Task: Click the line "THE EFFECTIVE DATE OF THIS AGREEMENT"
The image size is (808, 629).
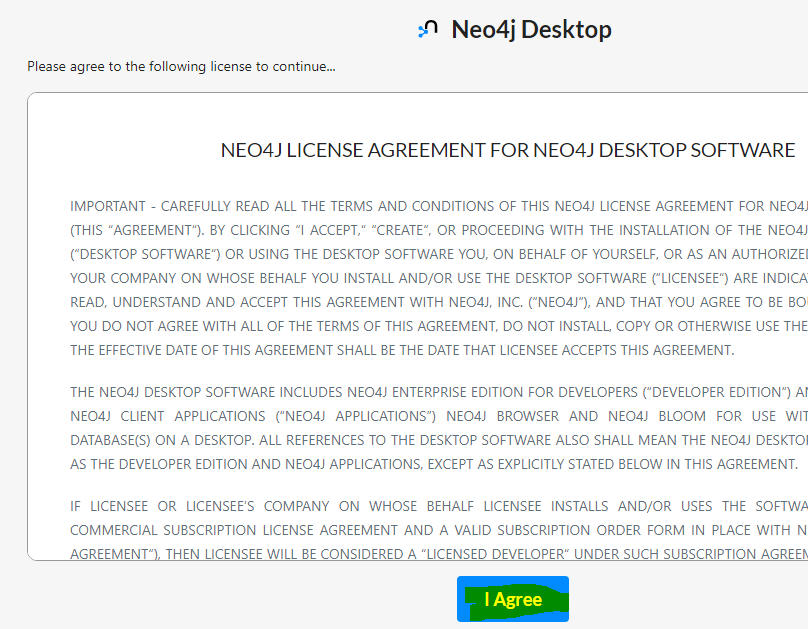Action: pos(402,350)
